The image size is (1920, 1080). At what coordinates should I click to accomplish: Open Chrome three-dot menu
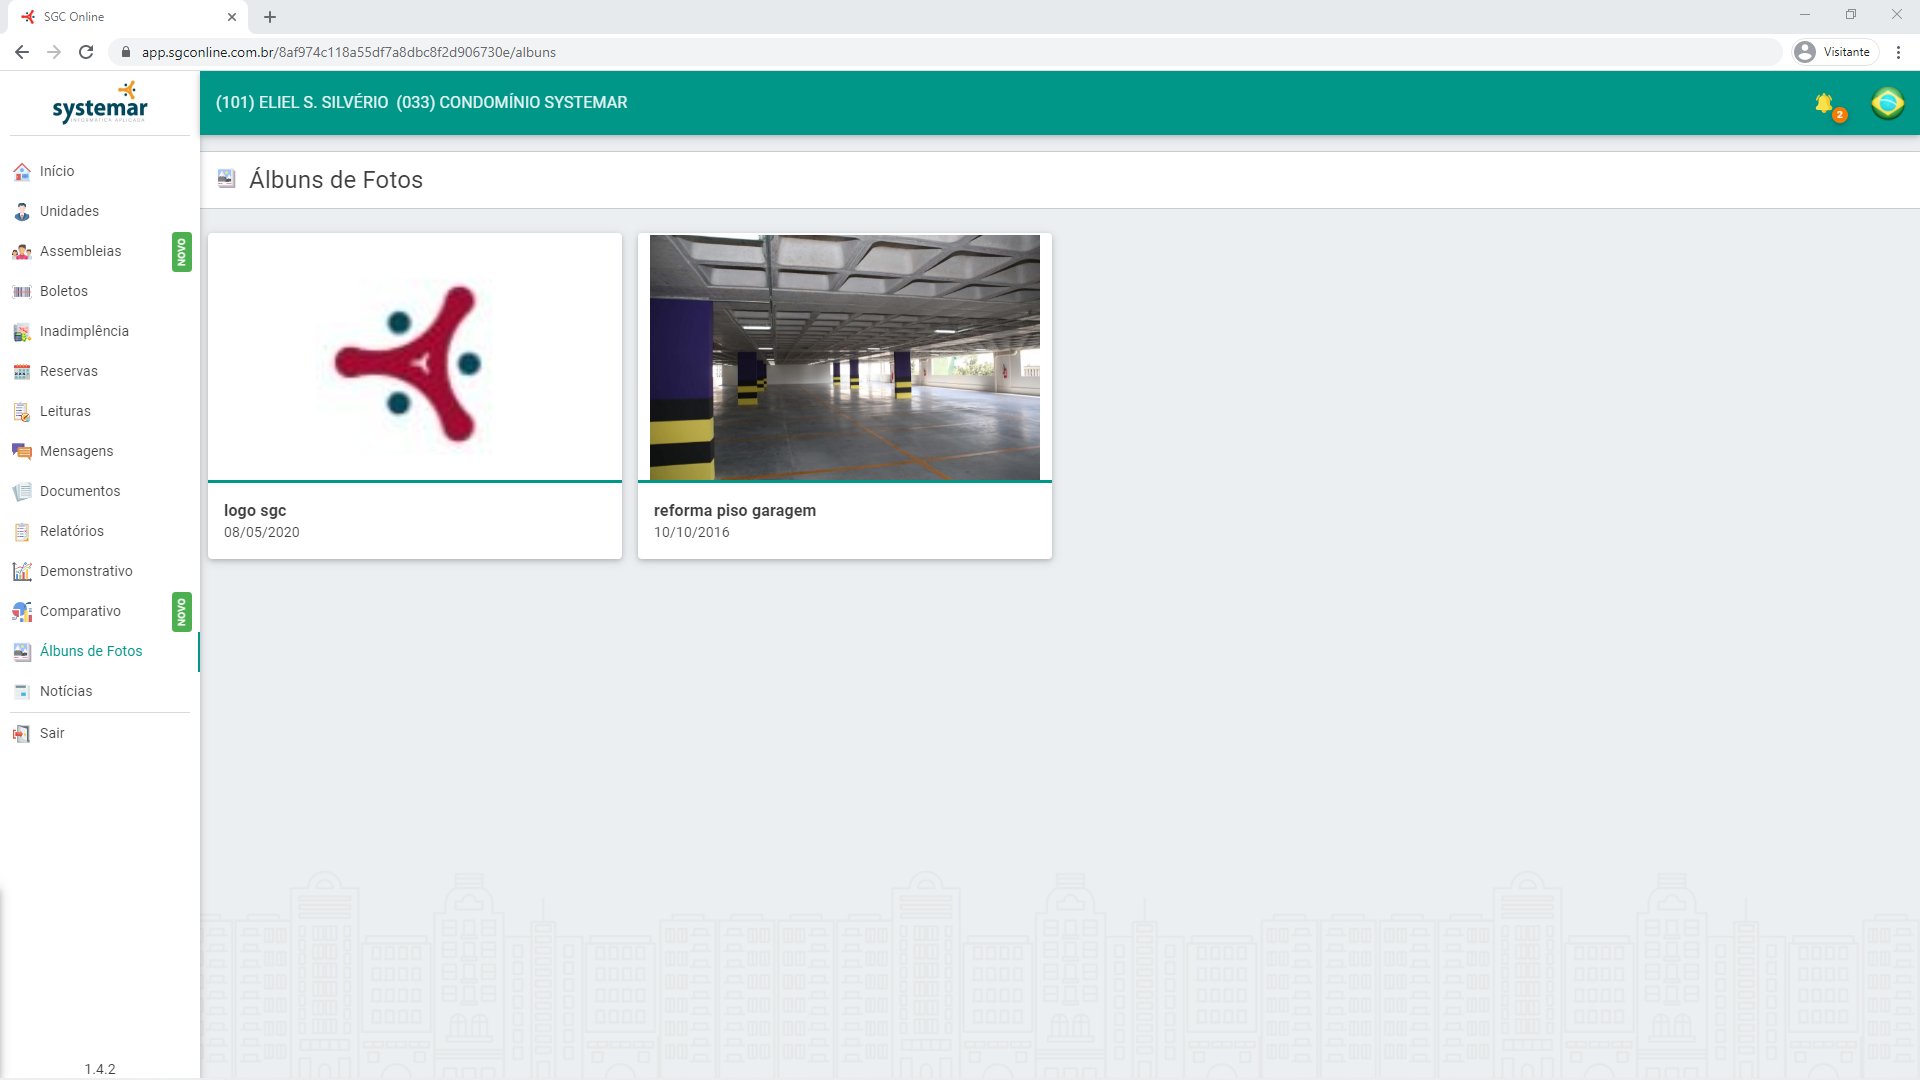(x=1898, y=52)
